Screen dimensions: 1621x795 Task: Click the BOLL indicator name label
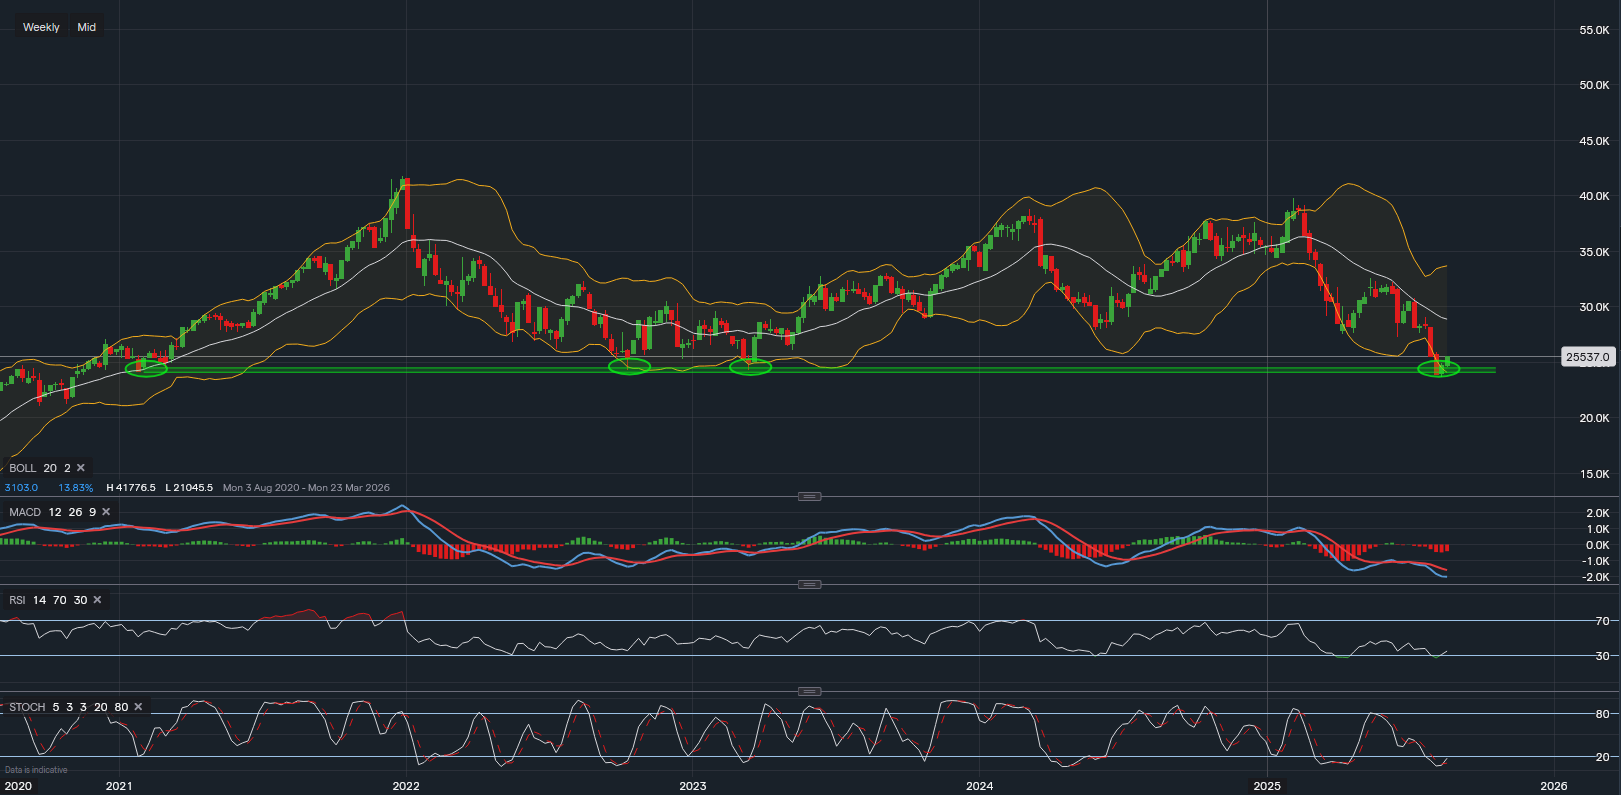click(x=23, y=468)
